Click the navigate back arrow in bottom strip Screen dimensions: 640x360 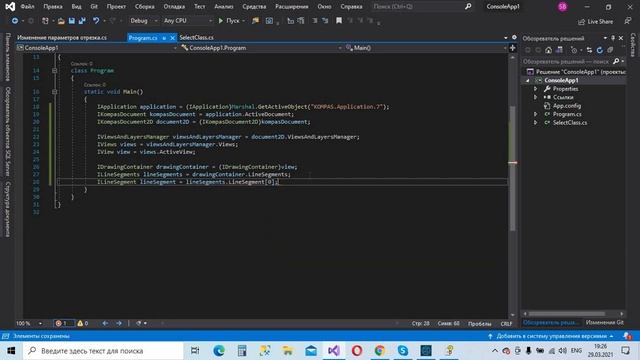(105, 323)
